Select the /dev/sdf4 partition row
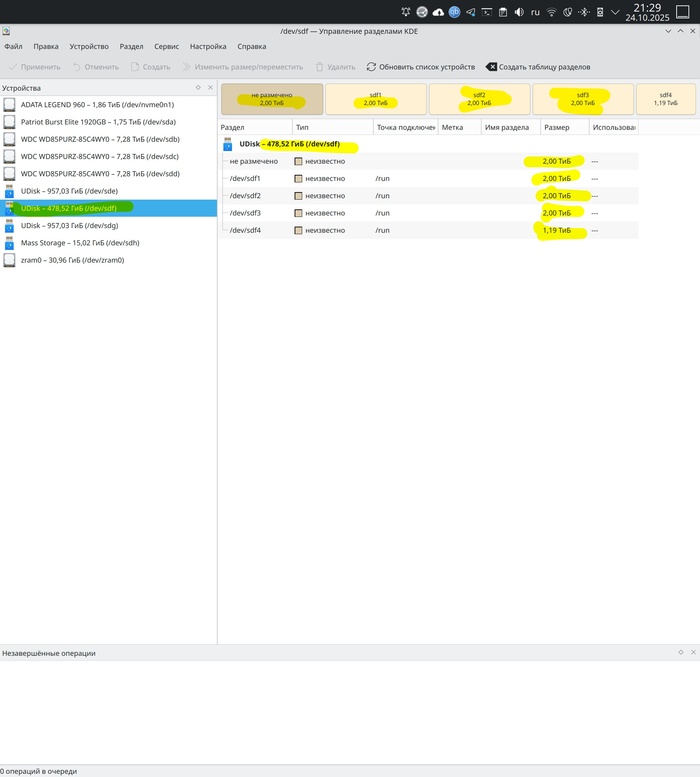The height and width of the screenshot is (777, 700). point(245,230)
